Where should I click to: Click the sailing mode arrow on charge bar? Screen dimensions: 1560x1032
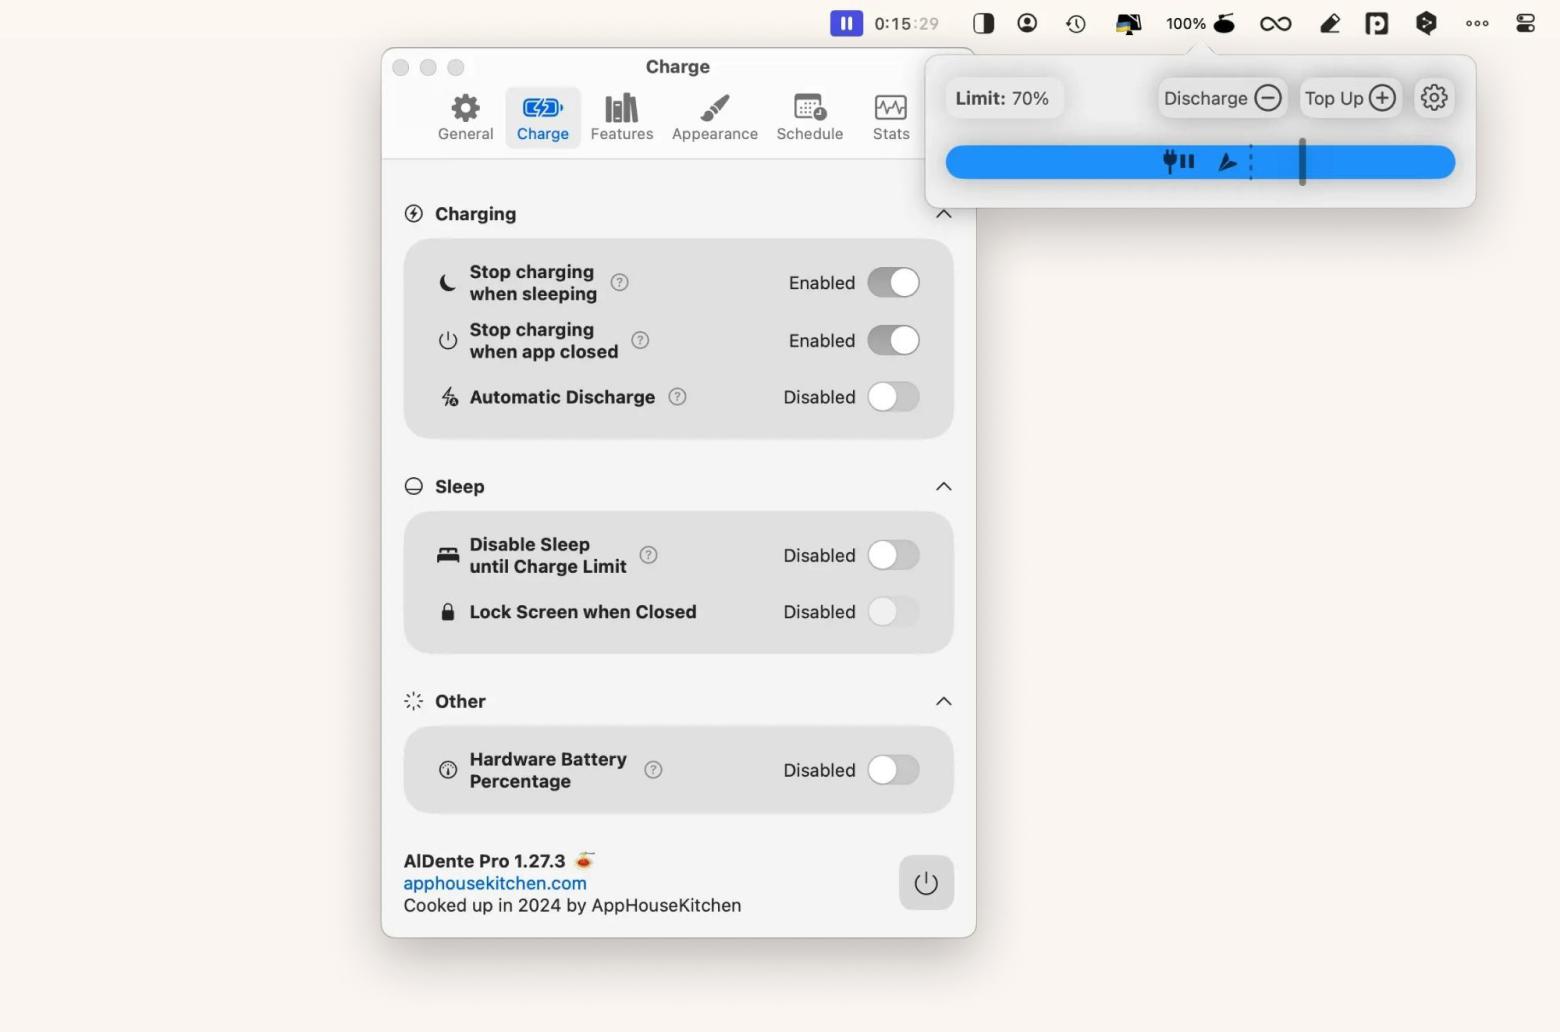point(1227,162)
